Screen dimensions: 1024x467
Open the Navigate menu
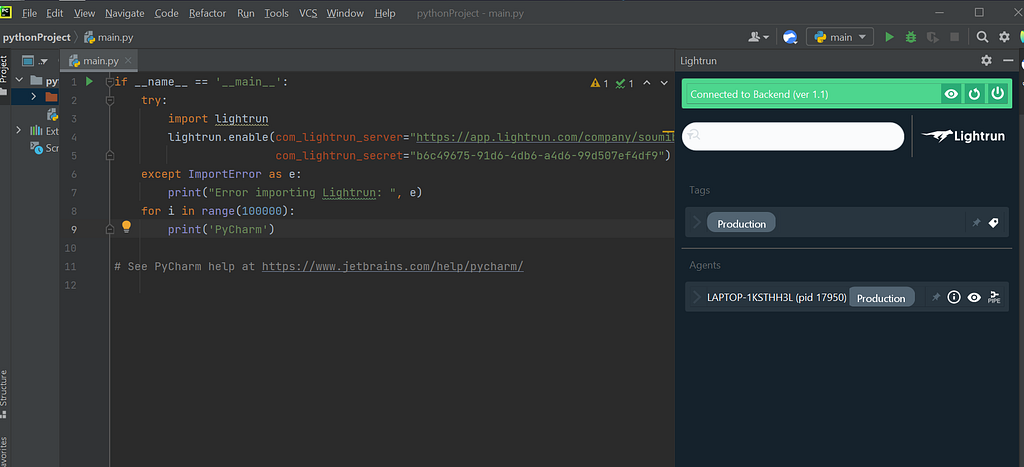125,13
